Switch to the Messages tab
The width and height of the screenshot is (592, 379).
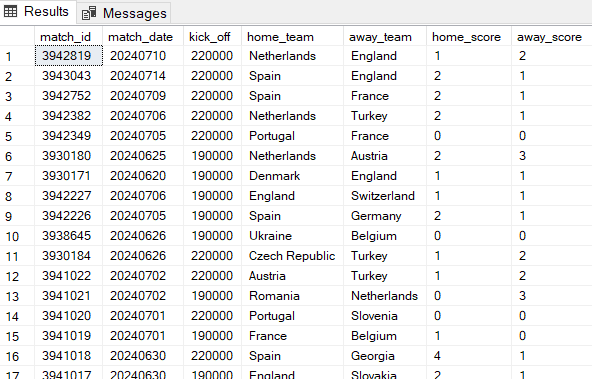(124, 14)
